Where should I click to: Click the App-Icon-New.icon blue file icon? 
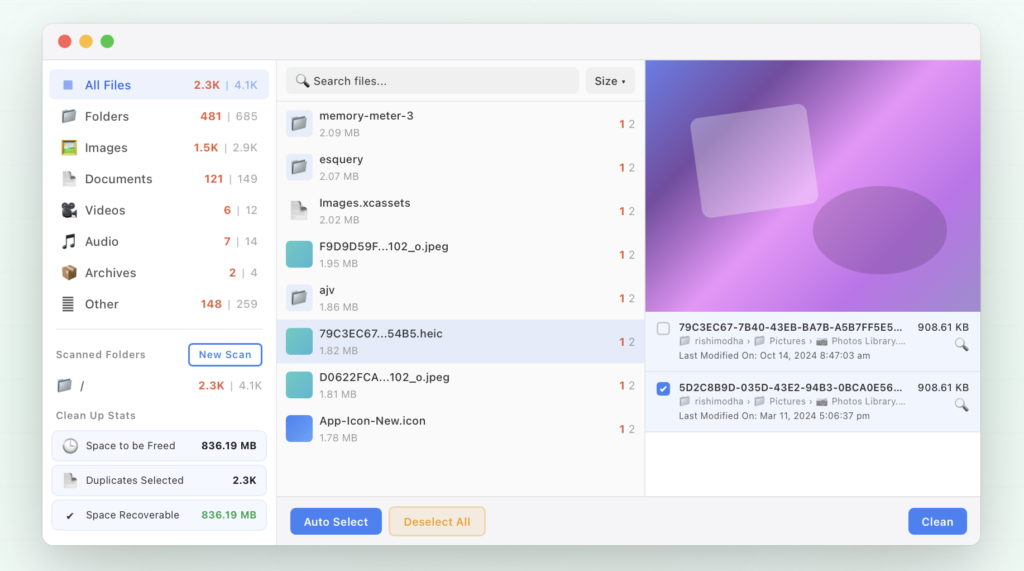coord(299,428)
